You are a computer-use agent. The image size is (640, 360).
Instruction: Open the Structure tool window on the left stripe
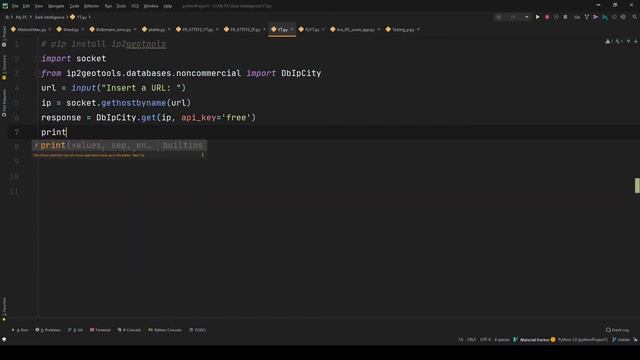(x=4, y=67)
